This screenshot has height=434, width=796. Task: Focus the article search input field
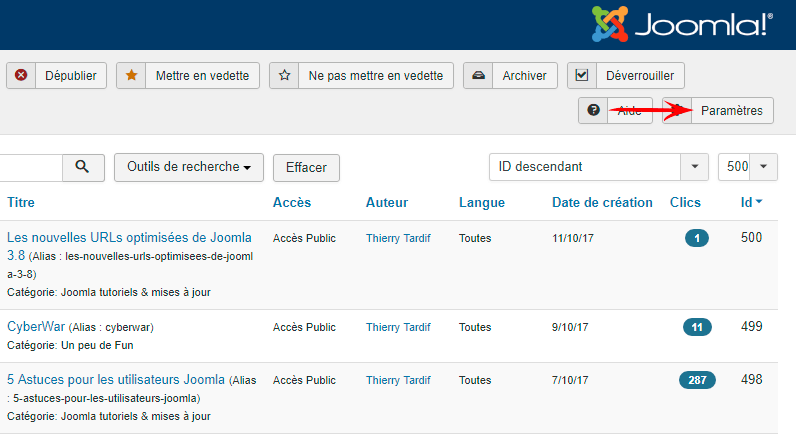30,167
